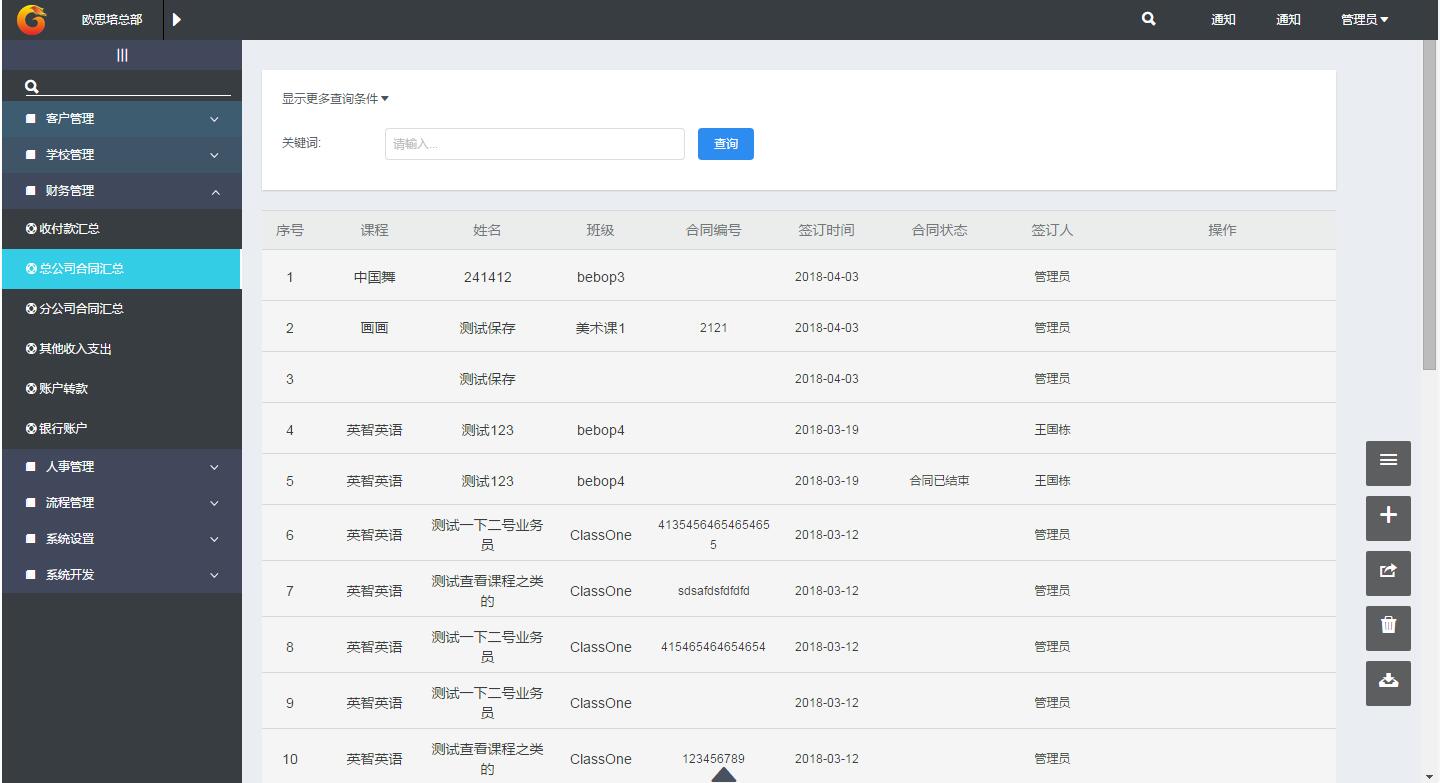Expand 显示更多查询条件 options
Screen dimensions: 1440x783
pos(335,99)
